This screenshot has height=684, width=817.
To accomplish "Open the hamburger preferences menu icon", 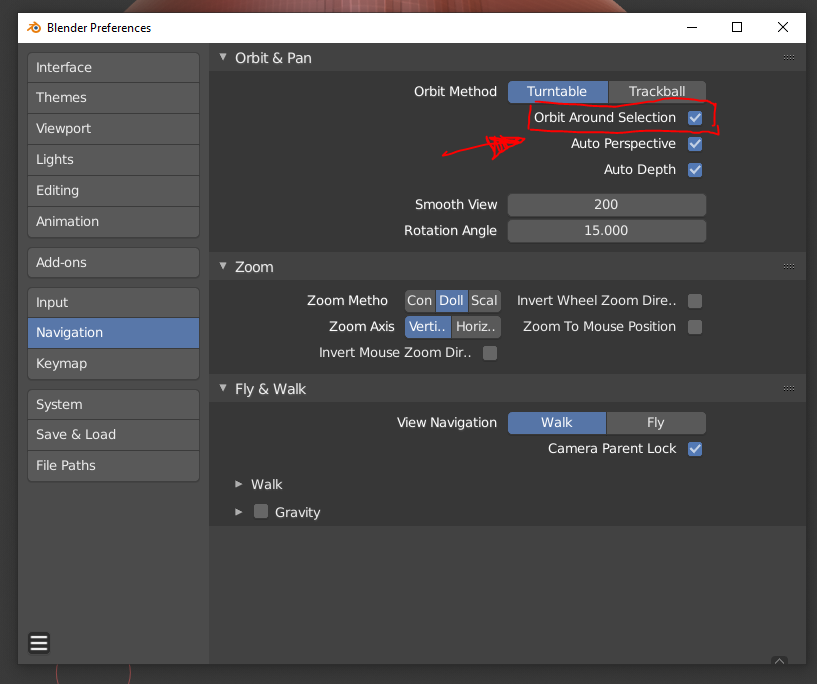I will (39, 643).
